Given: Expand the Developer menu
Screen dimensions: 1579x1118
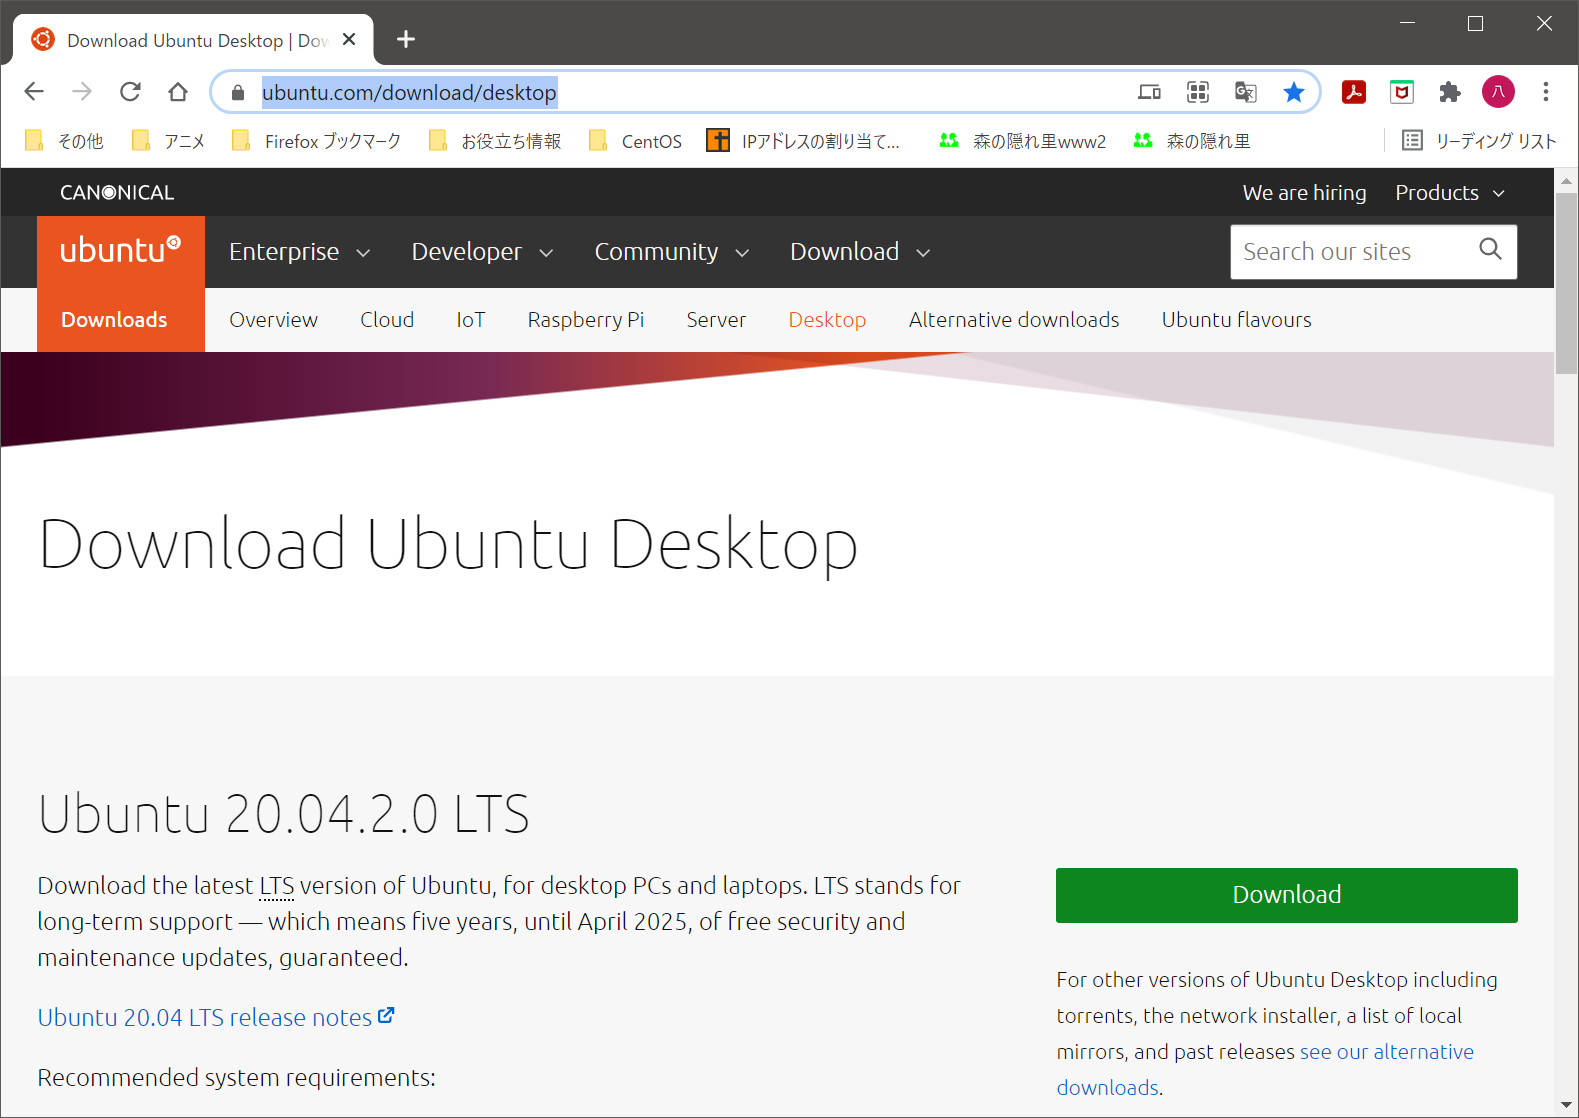Looking at the screenshot, I should (483, 252).
